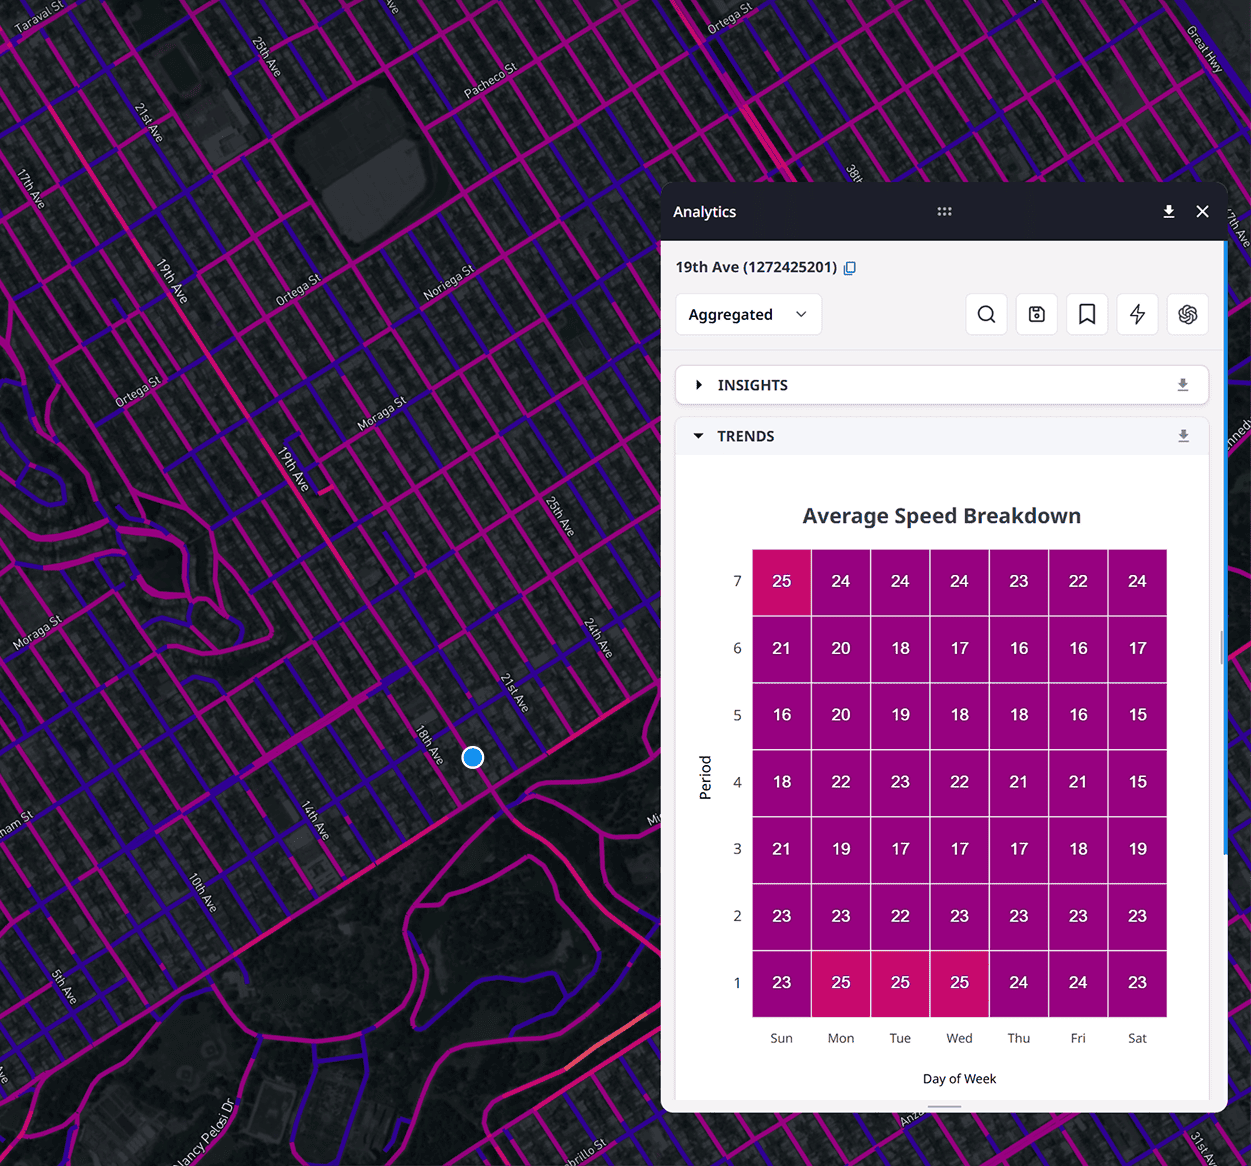Click the Monday period 3 heatmap cell

coord(841,849)
